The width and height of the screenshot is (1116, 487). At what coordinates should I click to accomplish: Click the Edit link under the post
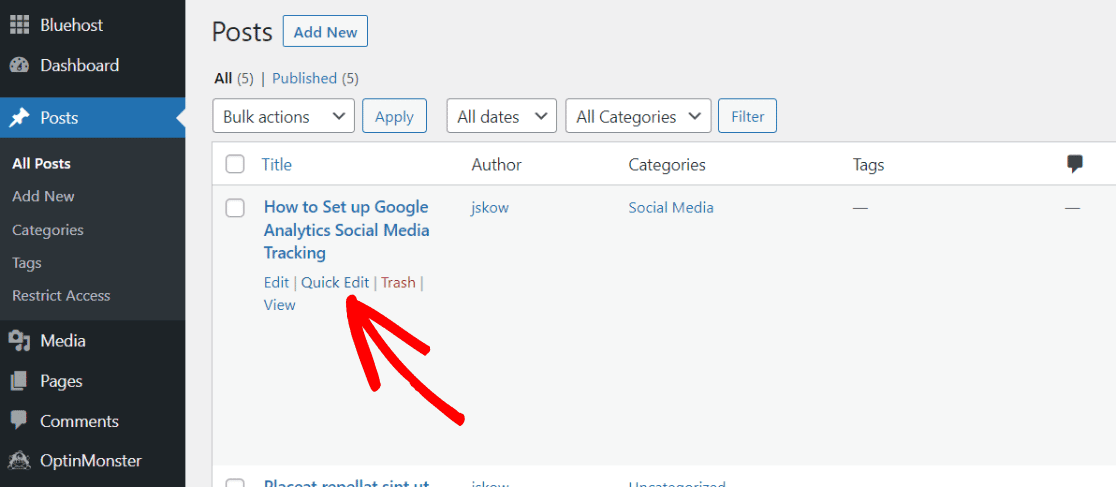[276, 283]
